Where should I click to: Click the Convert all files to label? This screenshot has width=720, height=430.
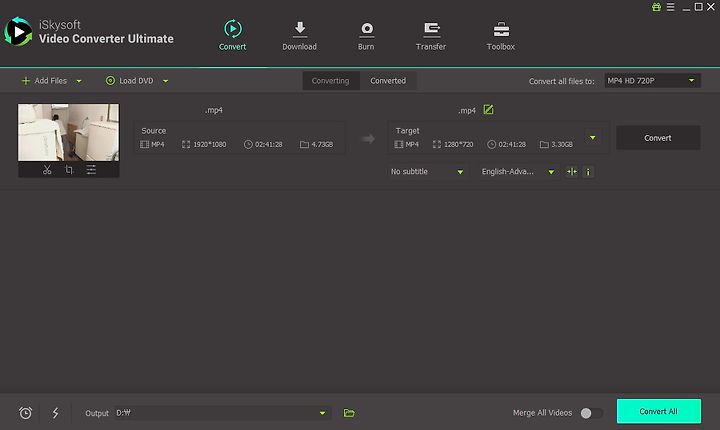point(562,81)
